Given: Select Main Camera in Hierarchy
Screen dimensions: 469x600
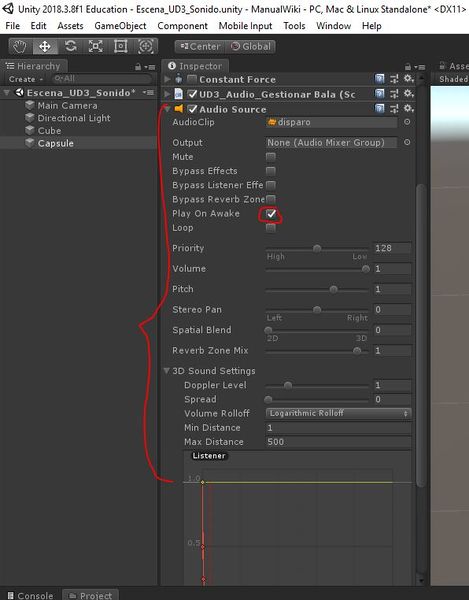Looking at the screenshot, I should coord(67,105).
